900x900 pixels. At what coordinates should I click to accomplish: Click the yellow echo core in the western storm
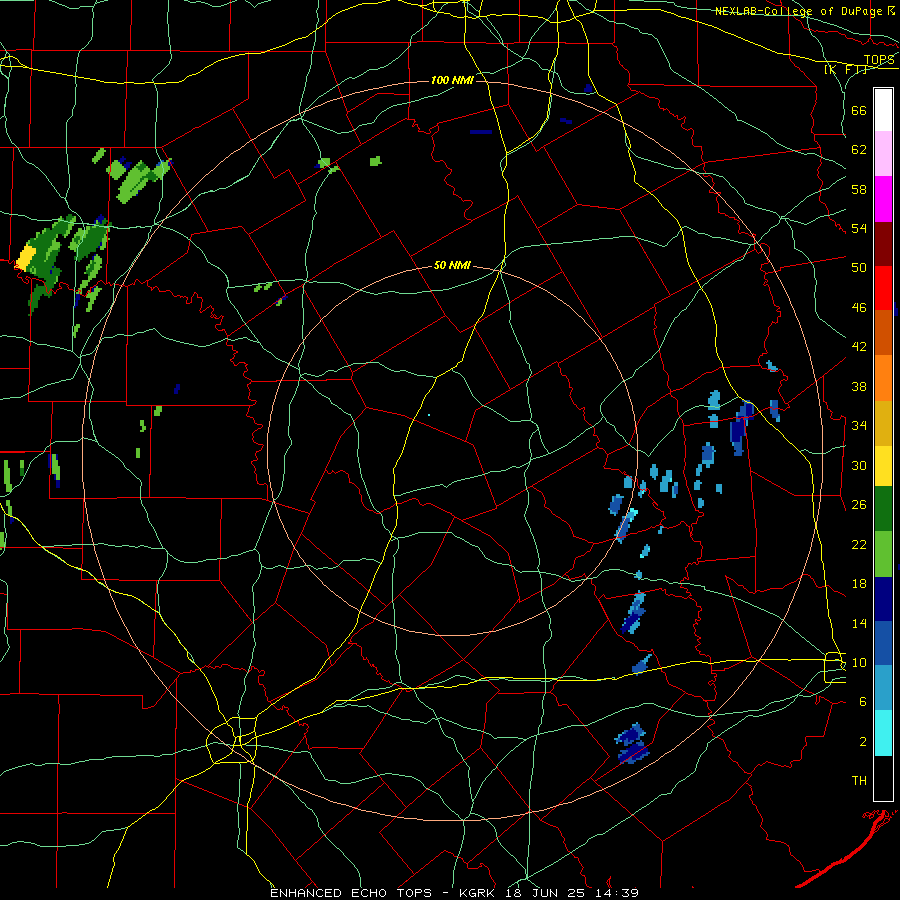pyautogui.click(x=26, y=257)
